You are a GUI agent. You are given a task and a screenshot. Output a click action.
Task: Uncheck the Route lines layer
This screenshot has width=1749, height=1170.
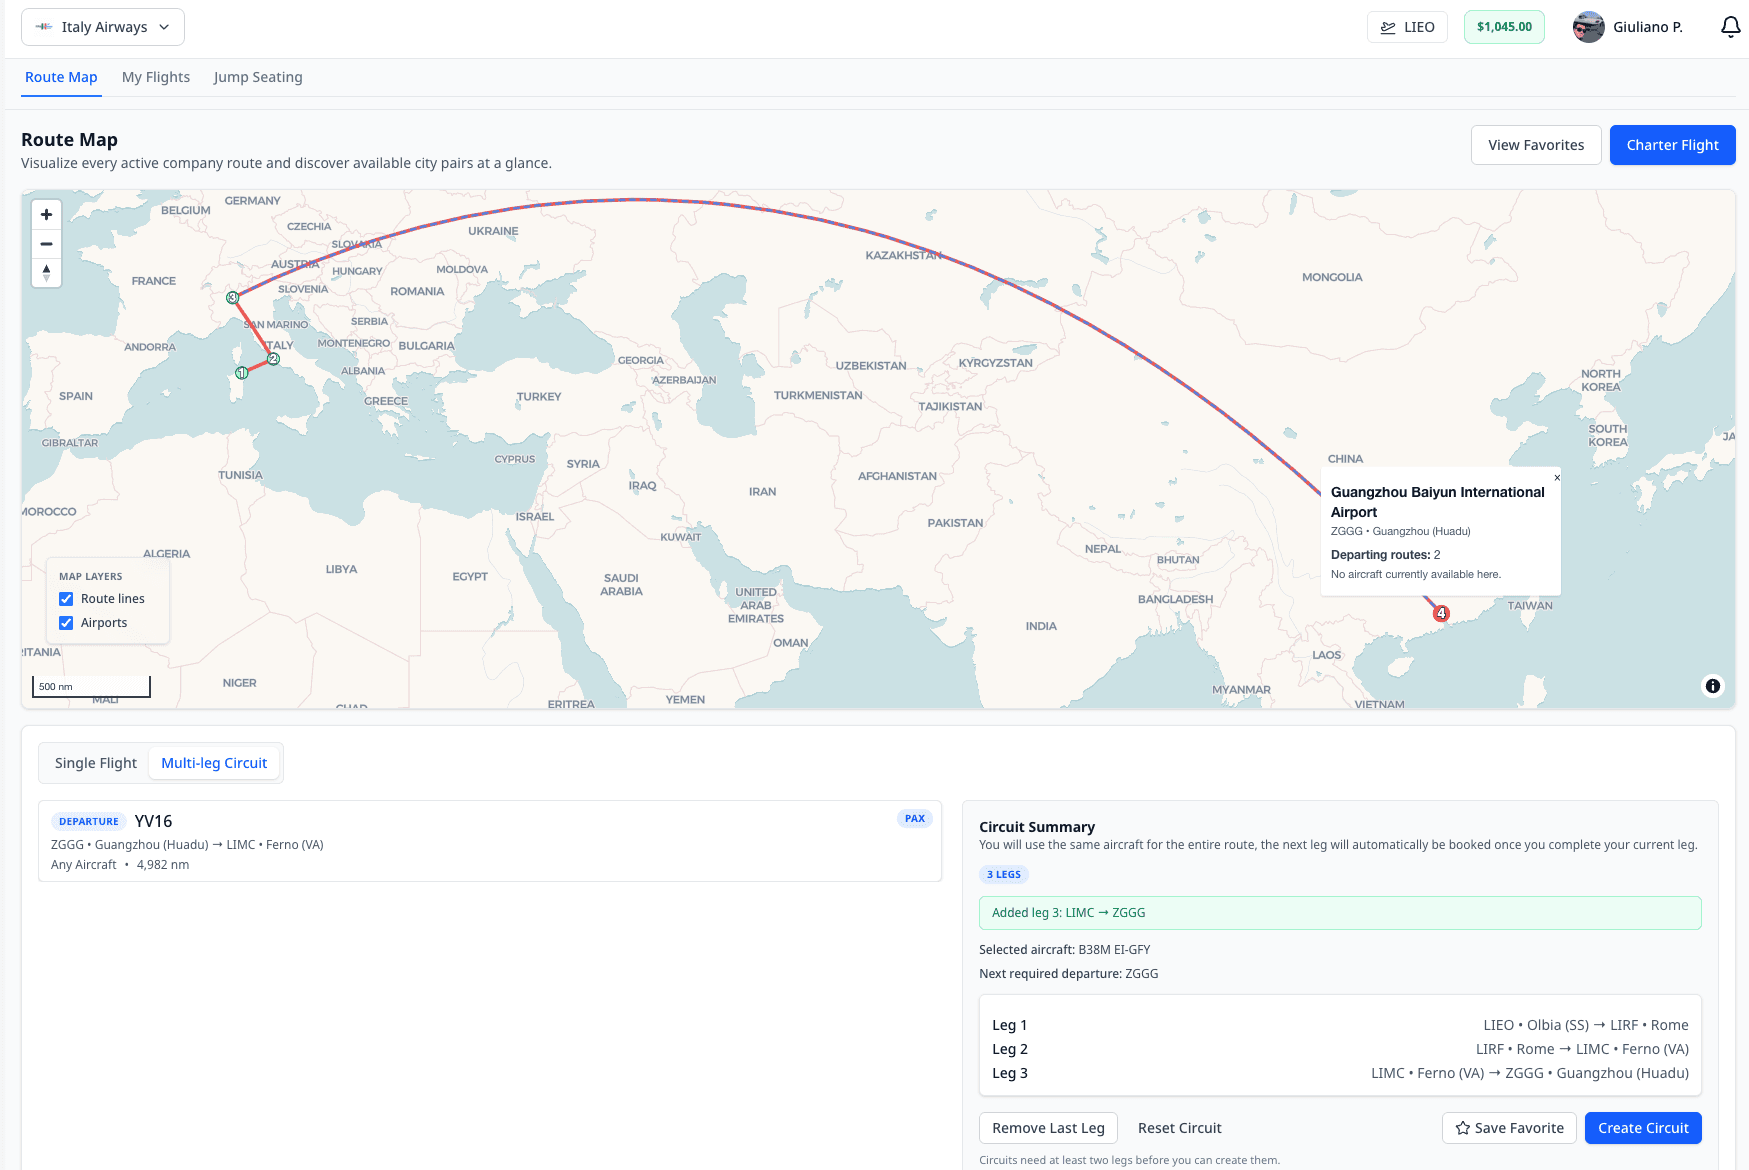66,599
